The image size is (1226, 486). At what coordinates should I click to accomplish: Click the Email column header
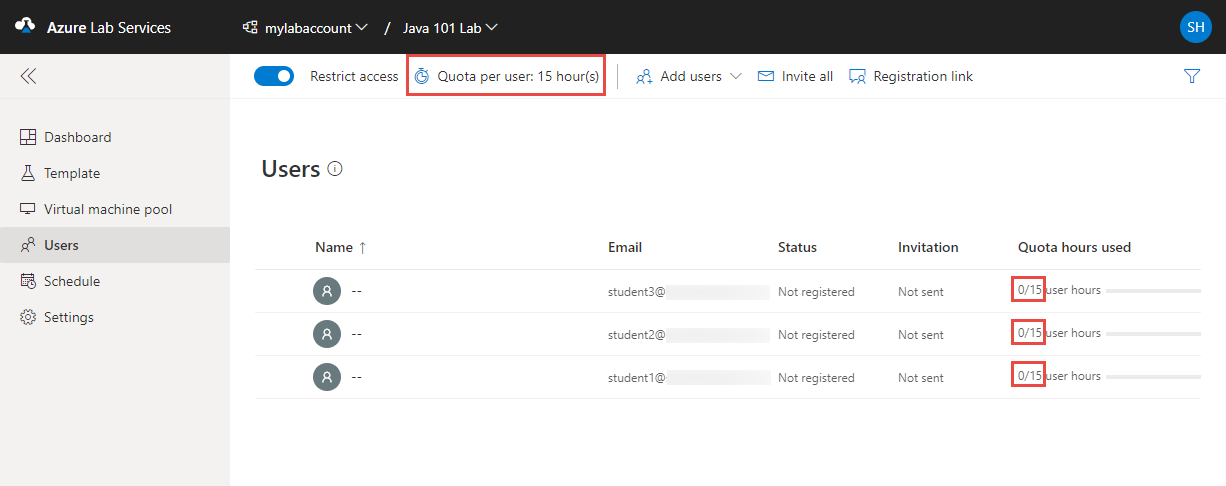pos(625,247)
